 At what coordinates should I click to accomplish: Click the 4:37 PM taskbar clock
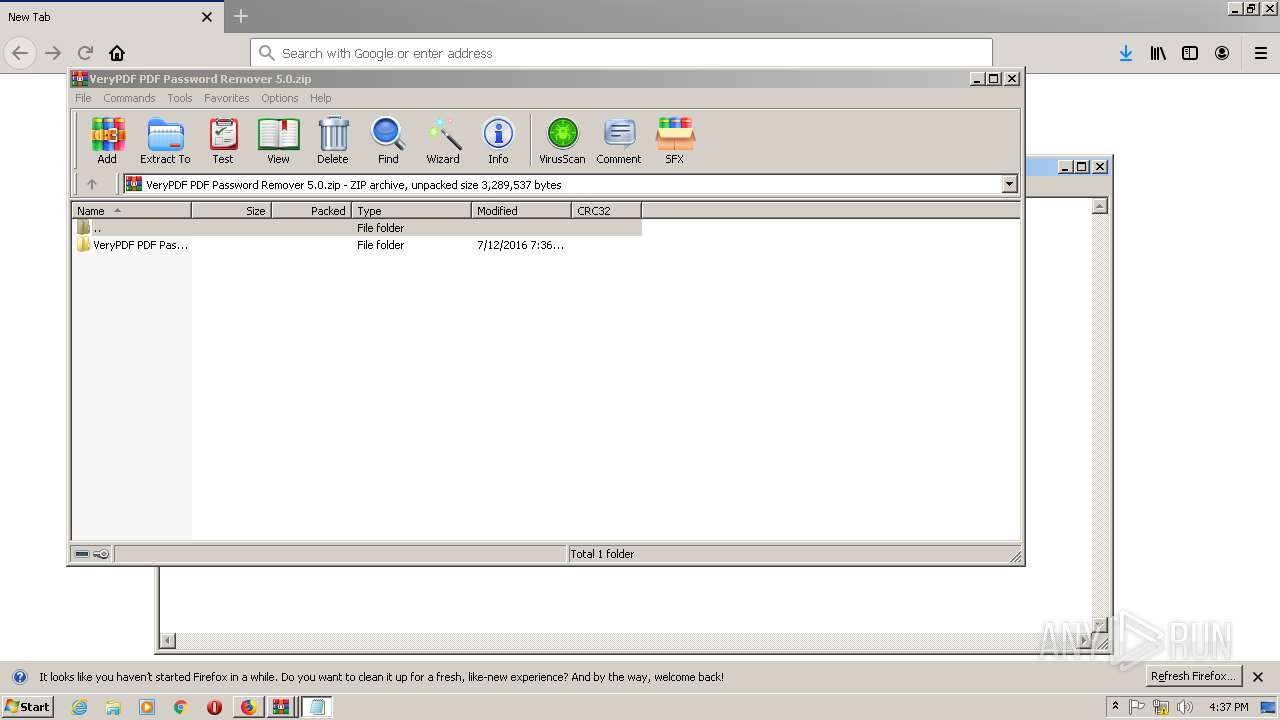pyautogui.click(x=1228, y=707)
